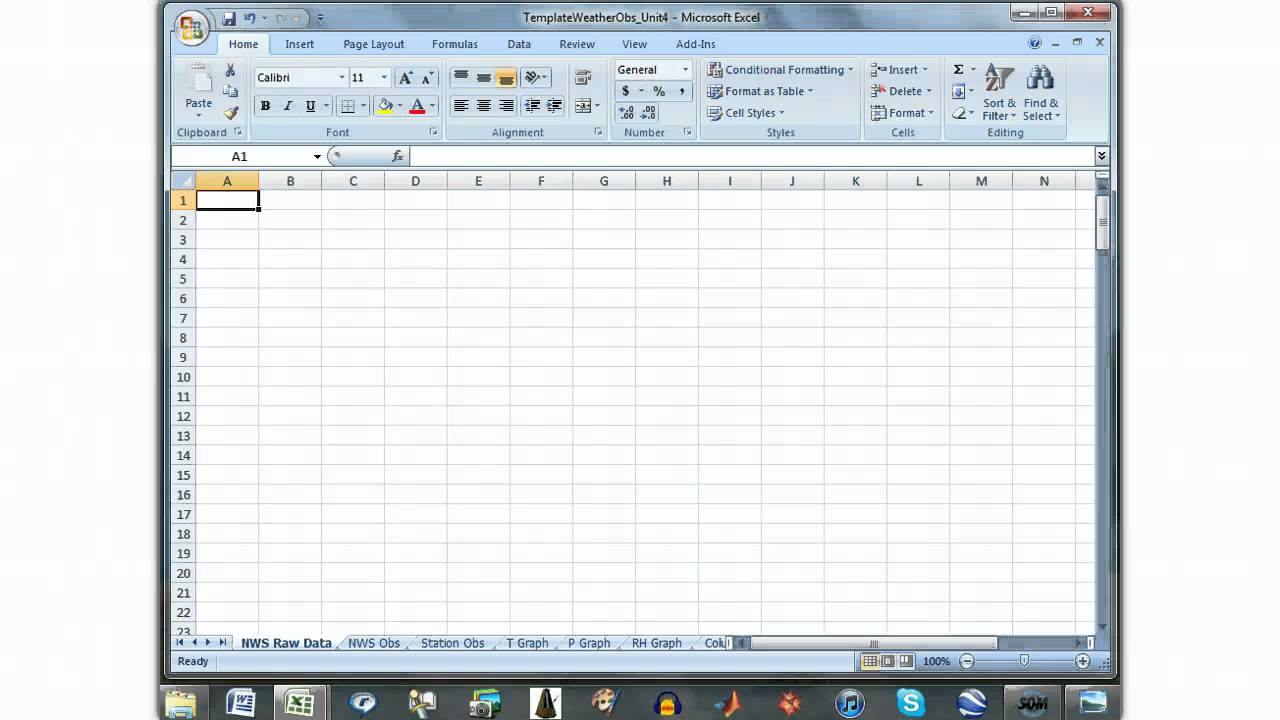Toggle Wrap Text icon
Image resolution: width=1280 pixels, height=720 pixels.
(584, 77)
